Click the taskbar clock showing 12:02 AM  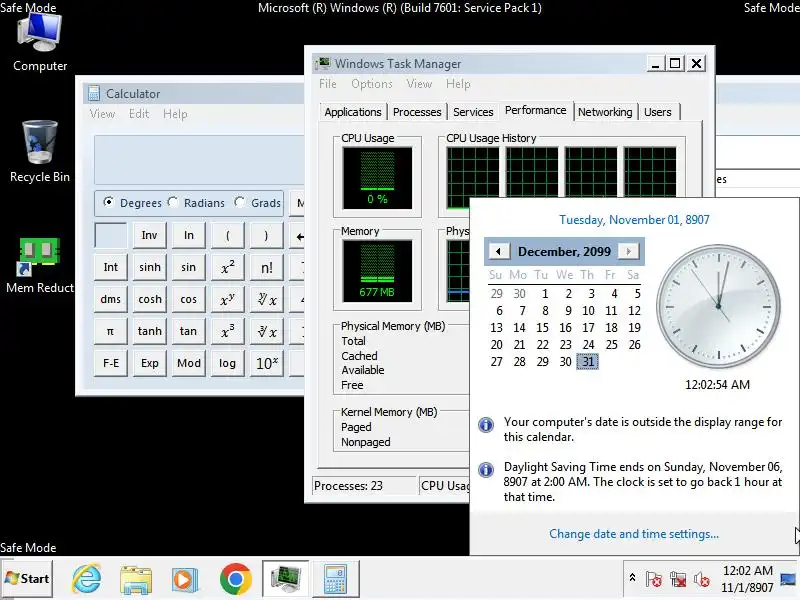coord(747,579)
